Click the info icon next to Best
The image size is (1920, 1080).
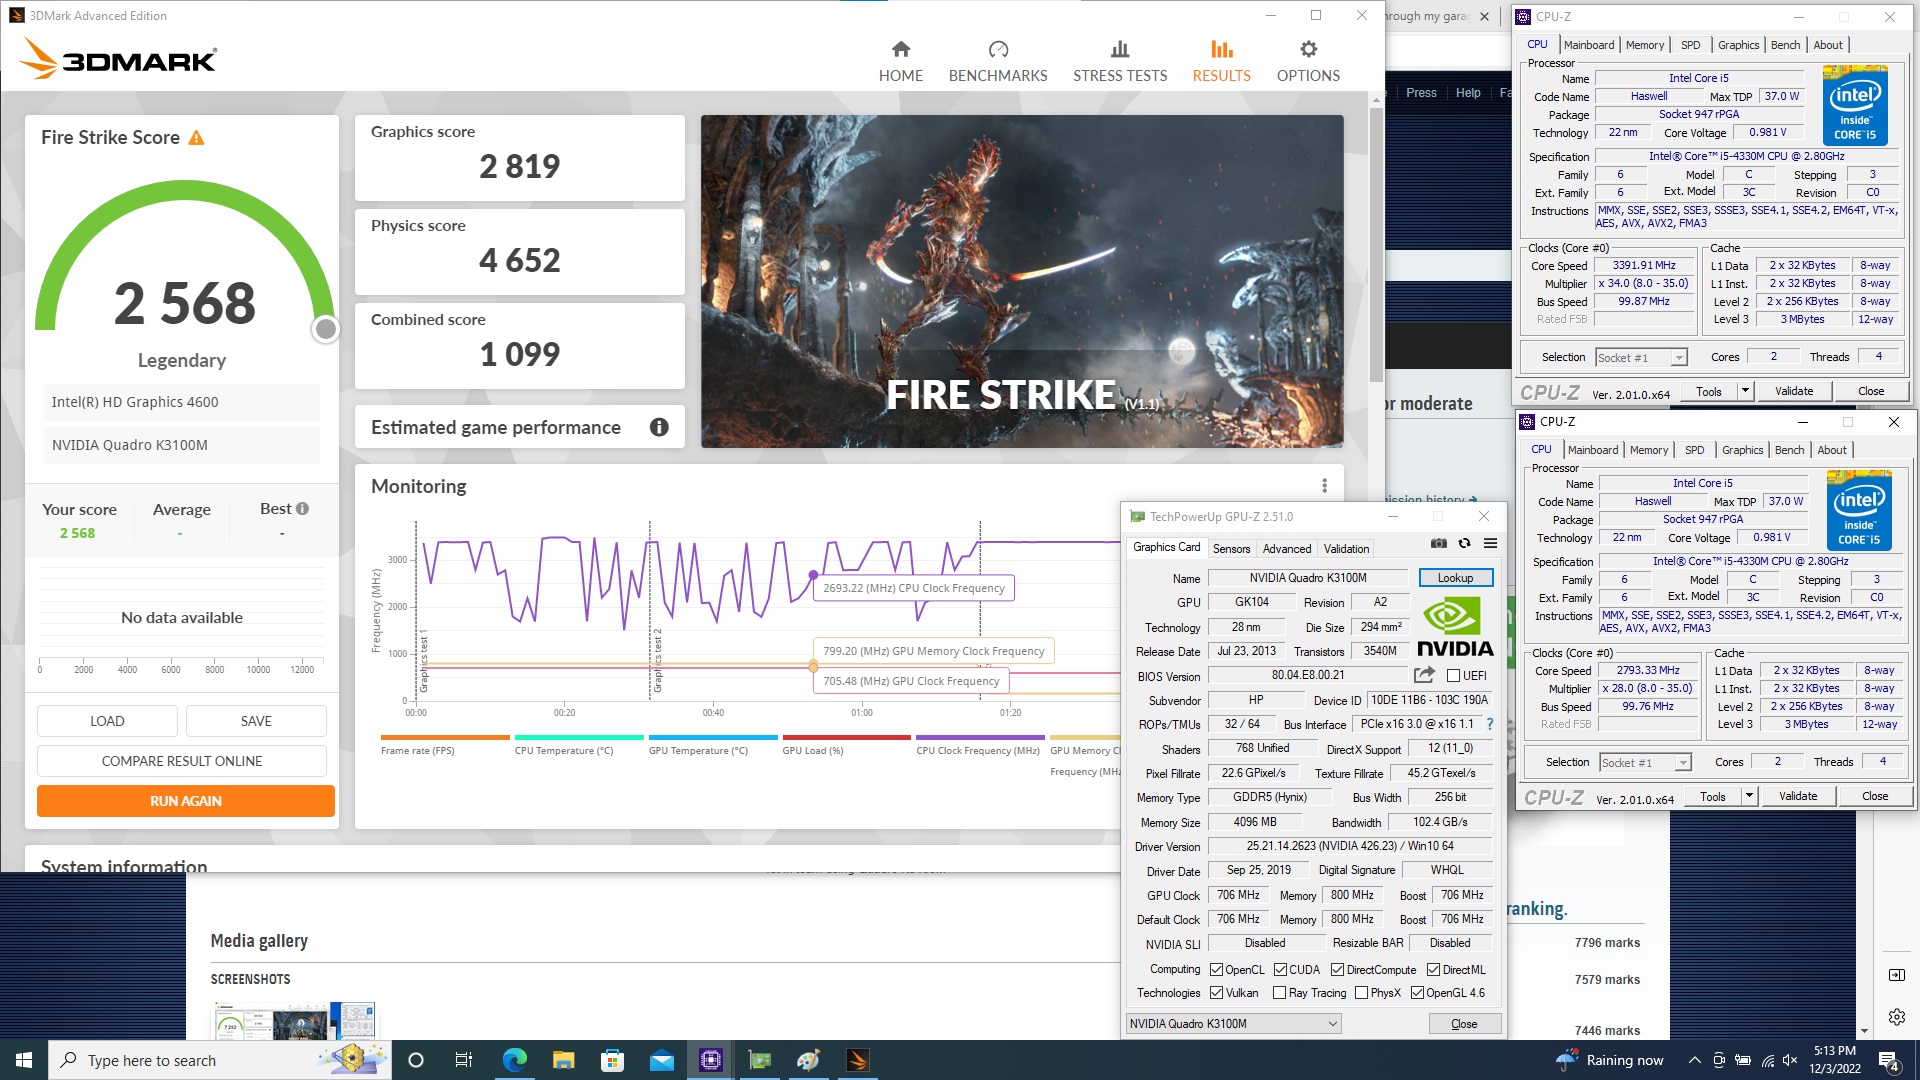[x=302, y=508]
